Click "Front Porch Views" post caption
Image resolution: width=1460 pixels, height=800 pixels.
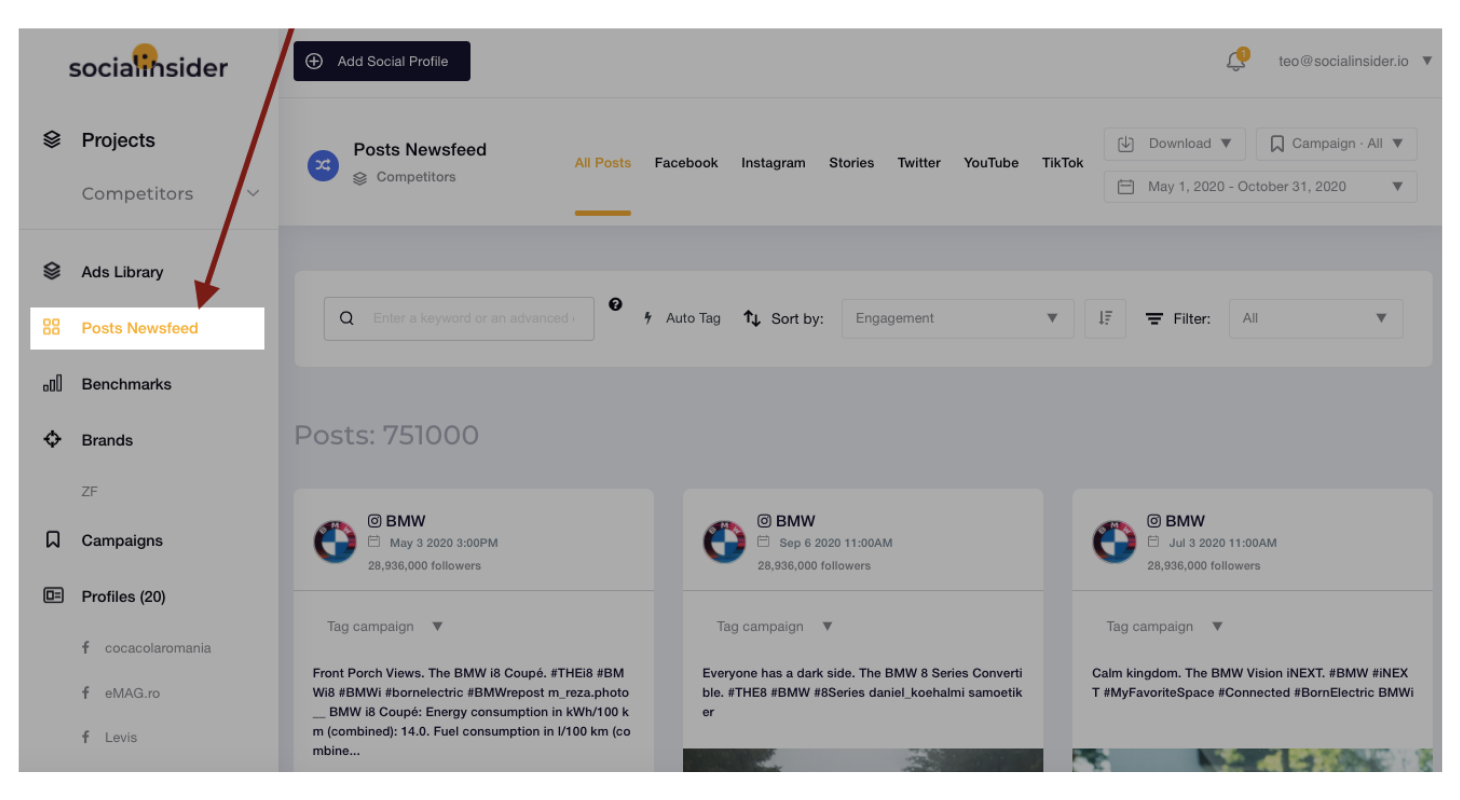pos(471,711)
